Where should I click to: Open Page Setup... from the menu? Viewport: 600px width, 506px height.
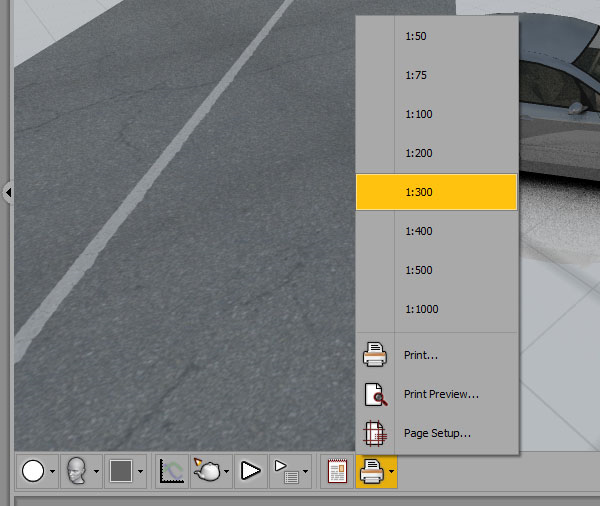coord(437,433)
